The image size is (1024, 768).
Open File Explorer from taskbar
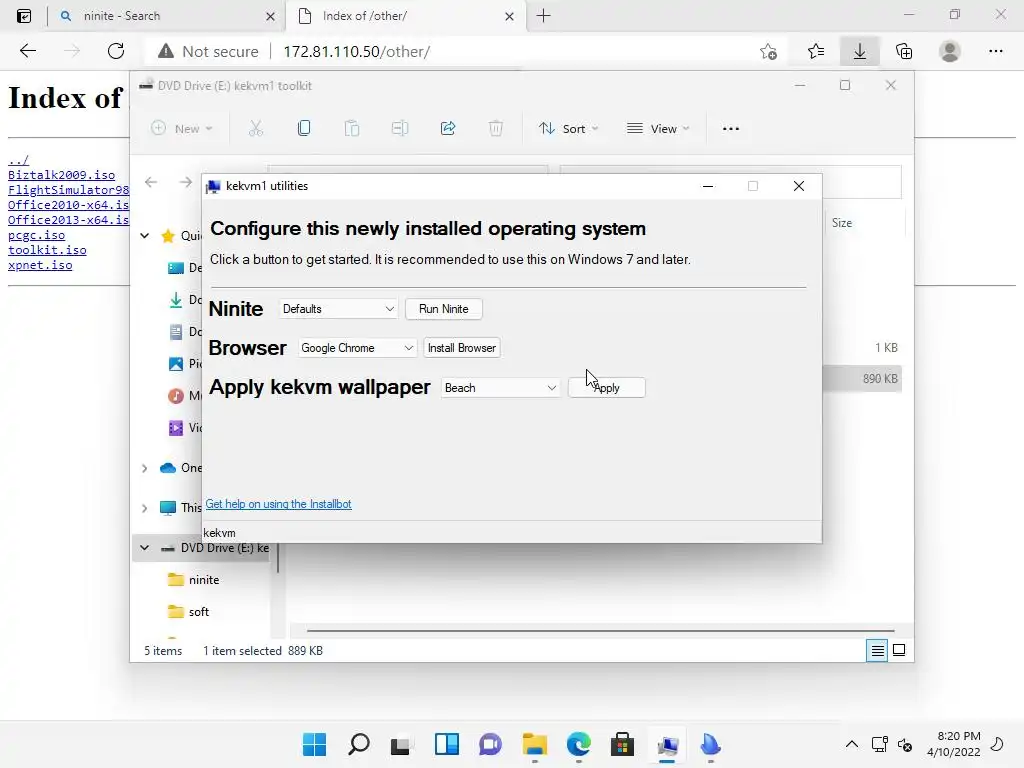click(x=534, y=744)
